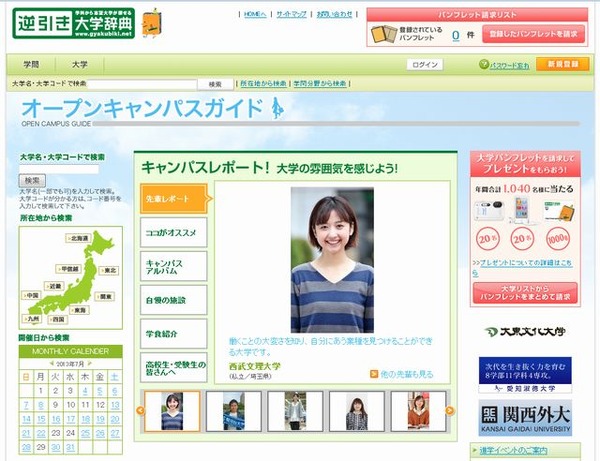
Task: Click 大学リストからパンフレットをまとめて請求 button
Action: click(x=525, y=293)
